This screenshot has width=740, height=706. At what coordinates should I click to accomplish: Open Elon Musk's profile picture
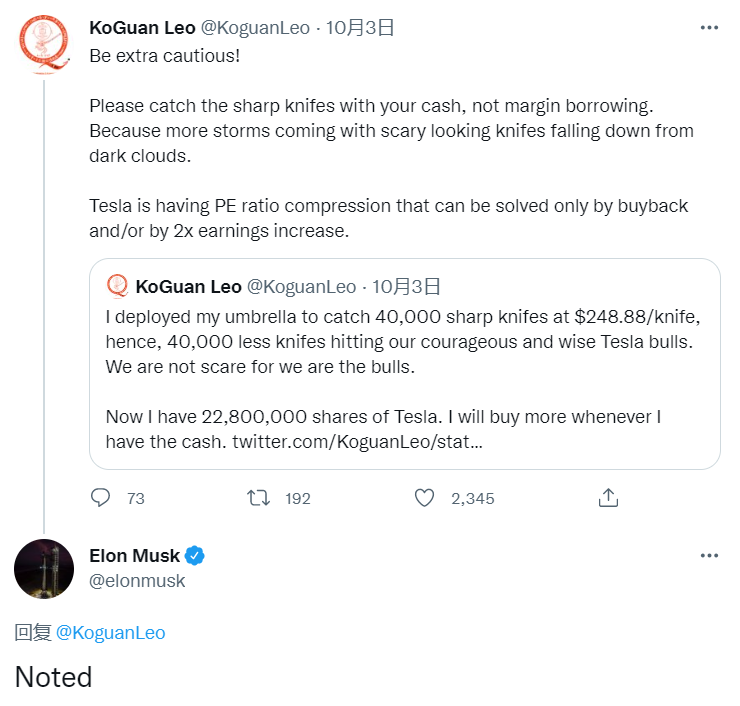44,569
